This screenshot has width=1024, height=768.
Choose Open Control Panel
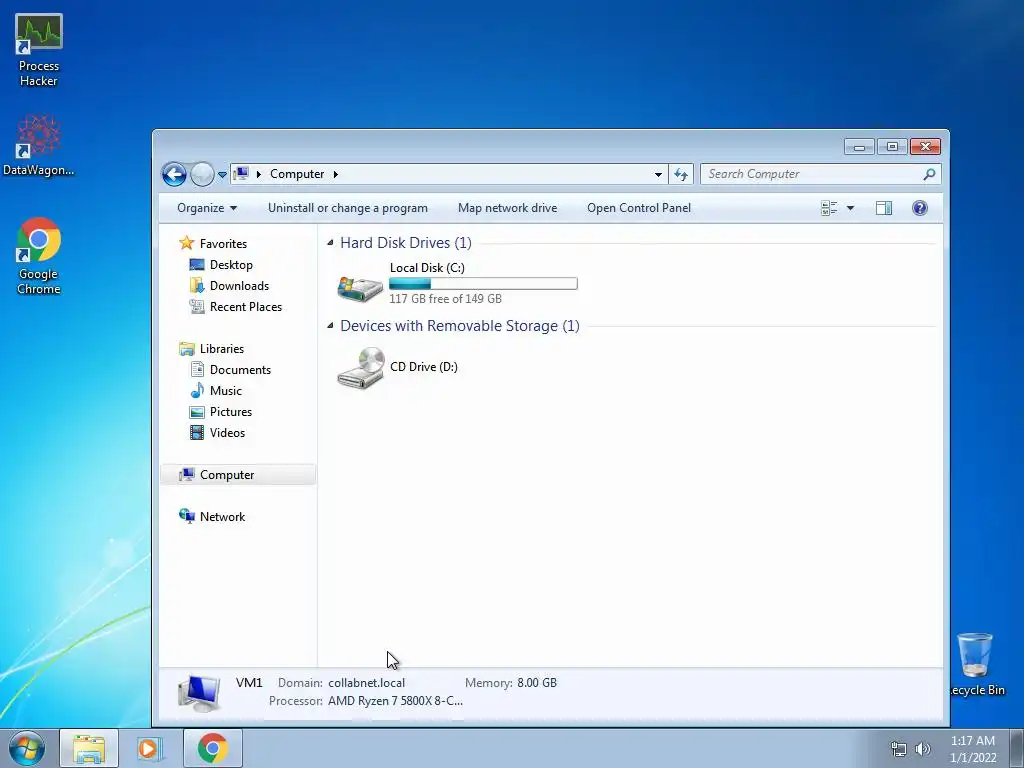[x=639, y=208]
